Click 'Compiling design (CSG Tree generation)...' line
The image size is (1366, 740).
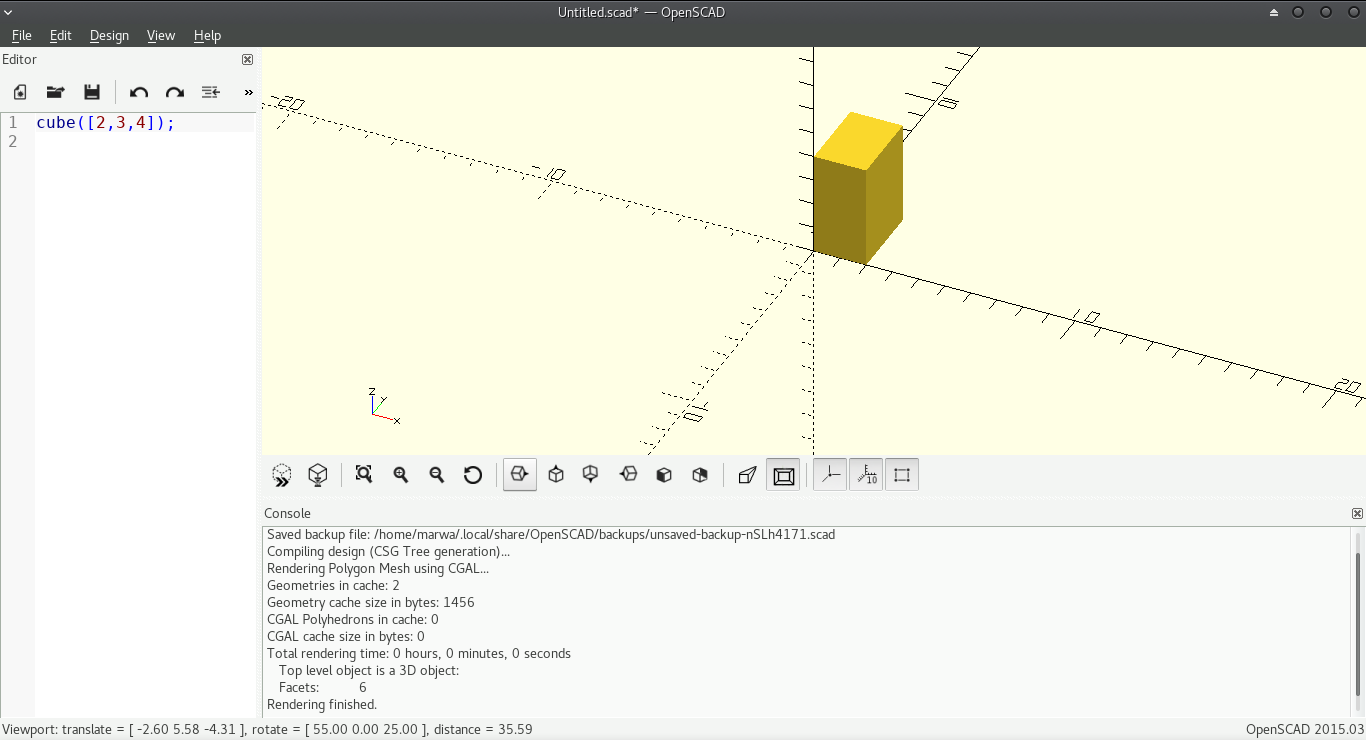(x=388, y=552)
